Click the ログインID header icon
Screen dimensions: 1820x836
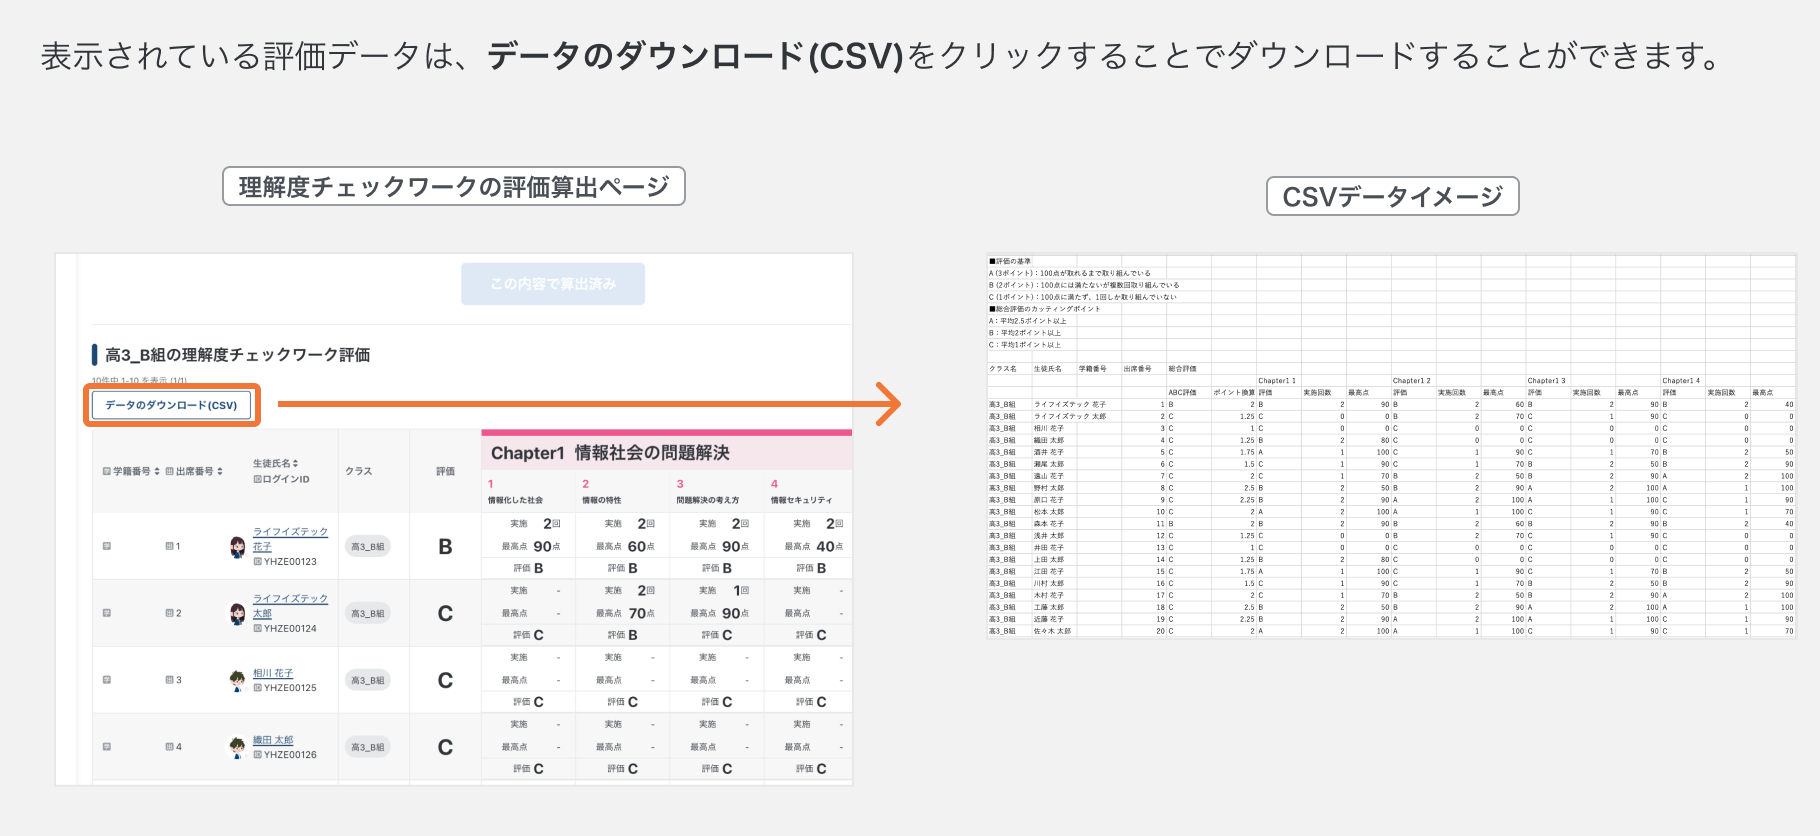(x=257, y=479)
